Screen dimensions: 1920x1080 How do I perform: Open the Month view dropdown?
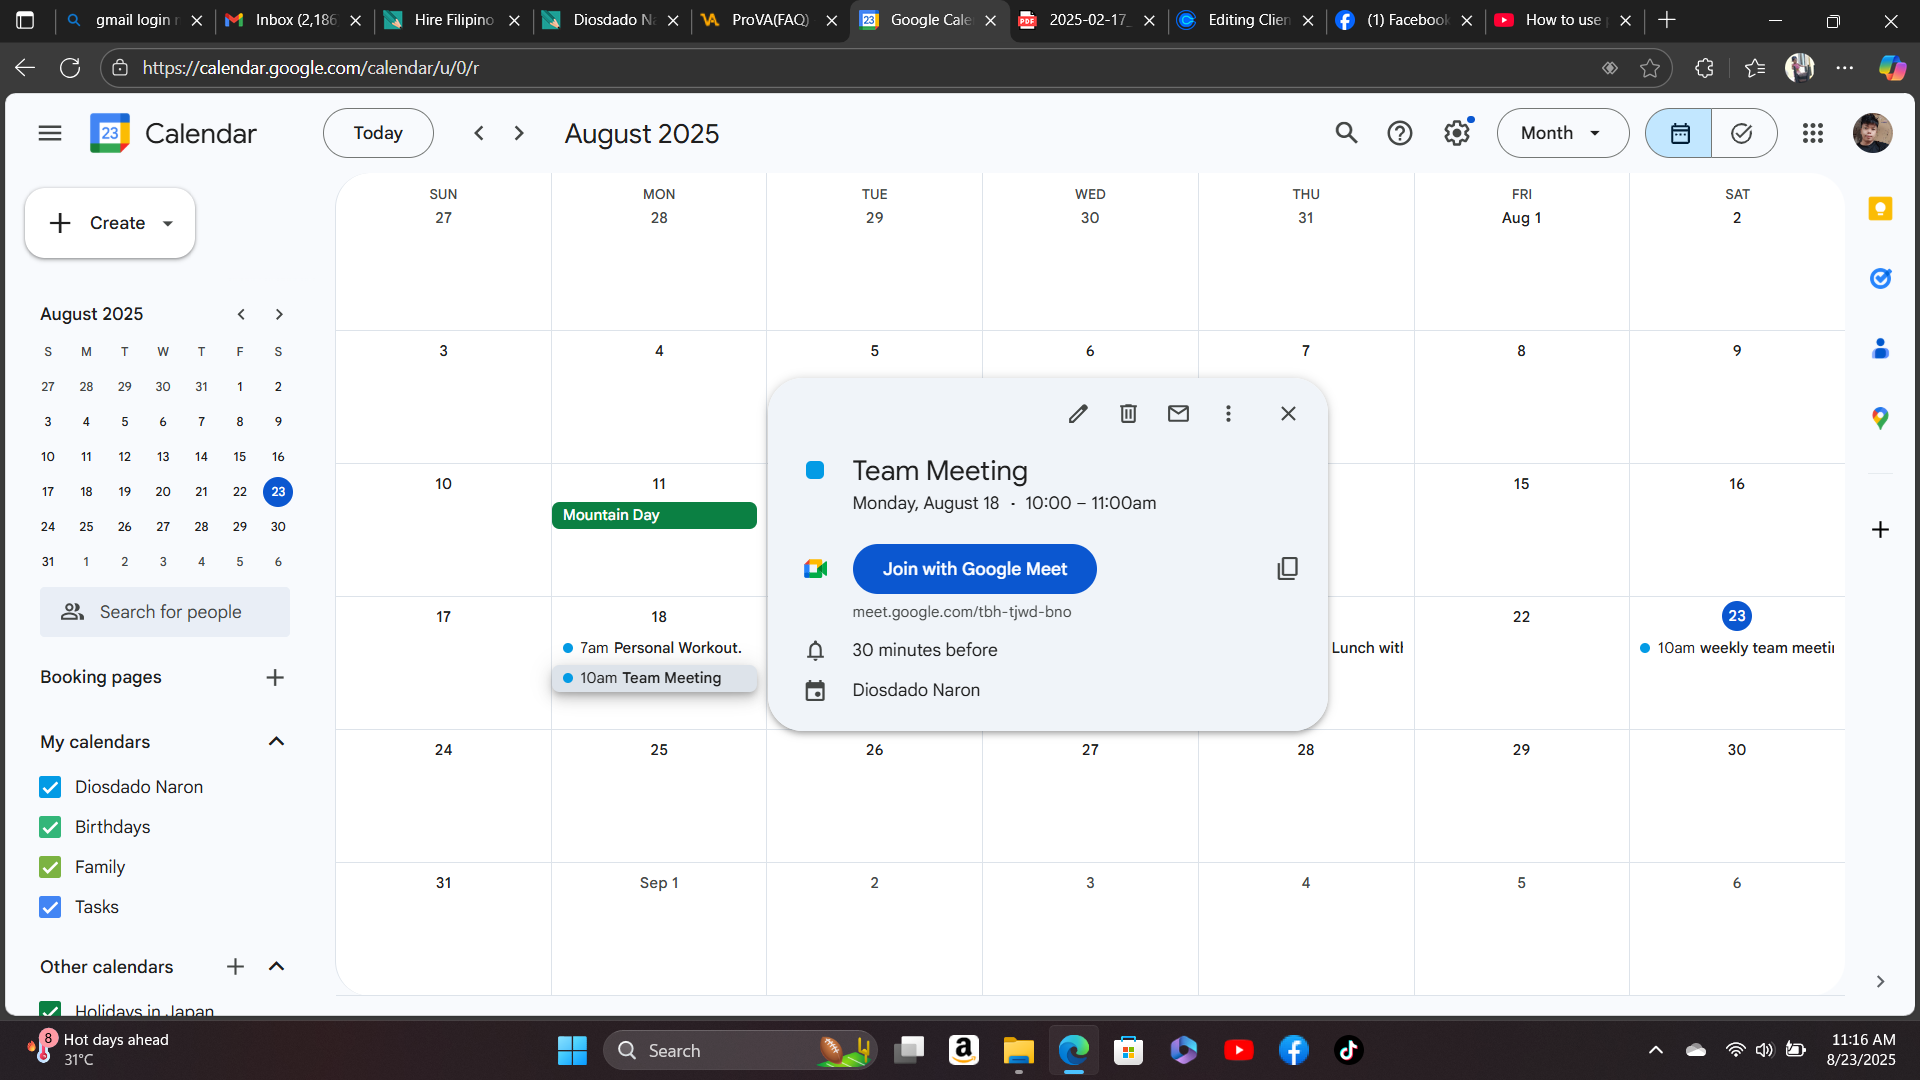1562,133
